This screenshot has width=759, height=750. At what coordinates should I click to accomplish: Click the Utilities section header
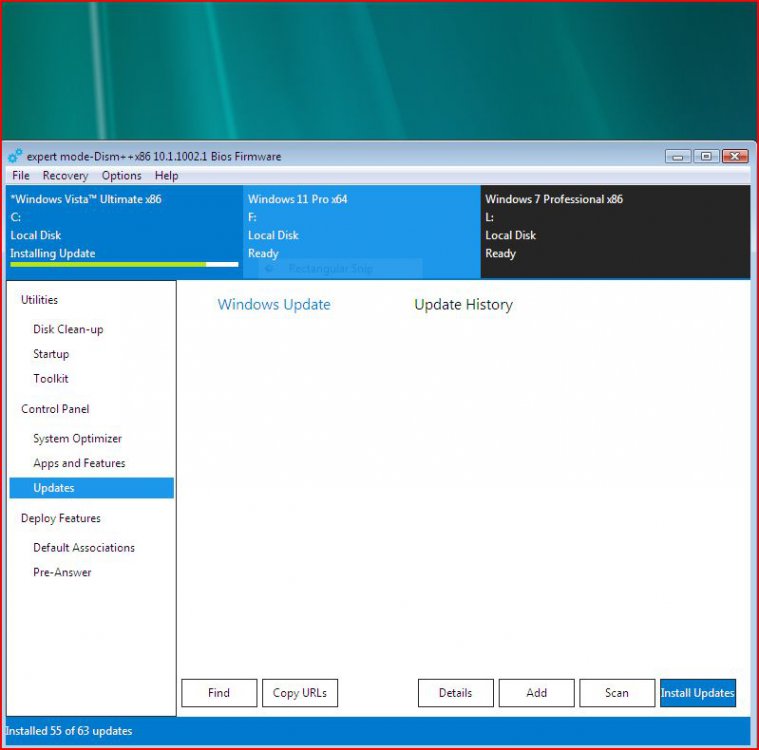pos(39,300)
